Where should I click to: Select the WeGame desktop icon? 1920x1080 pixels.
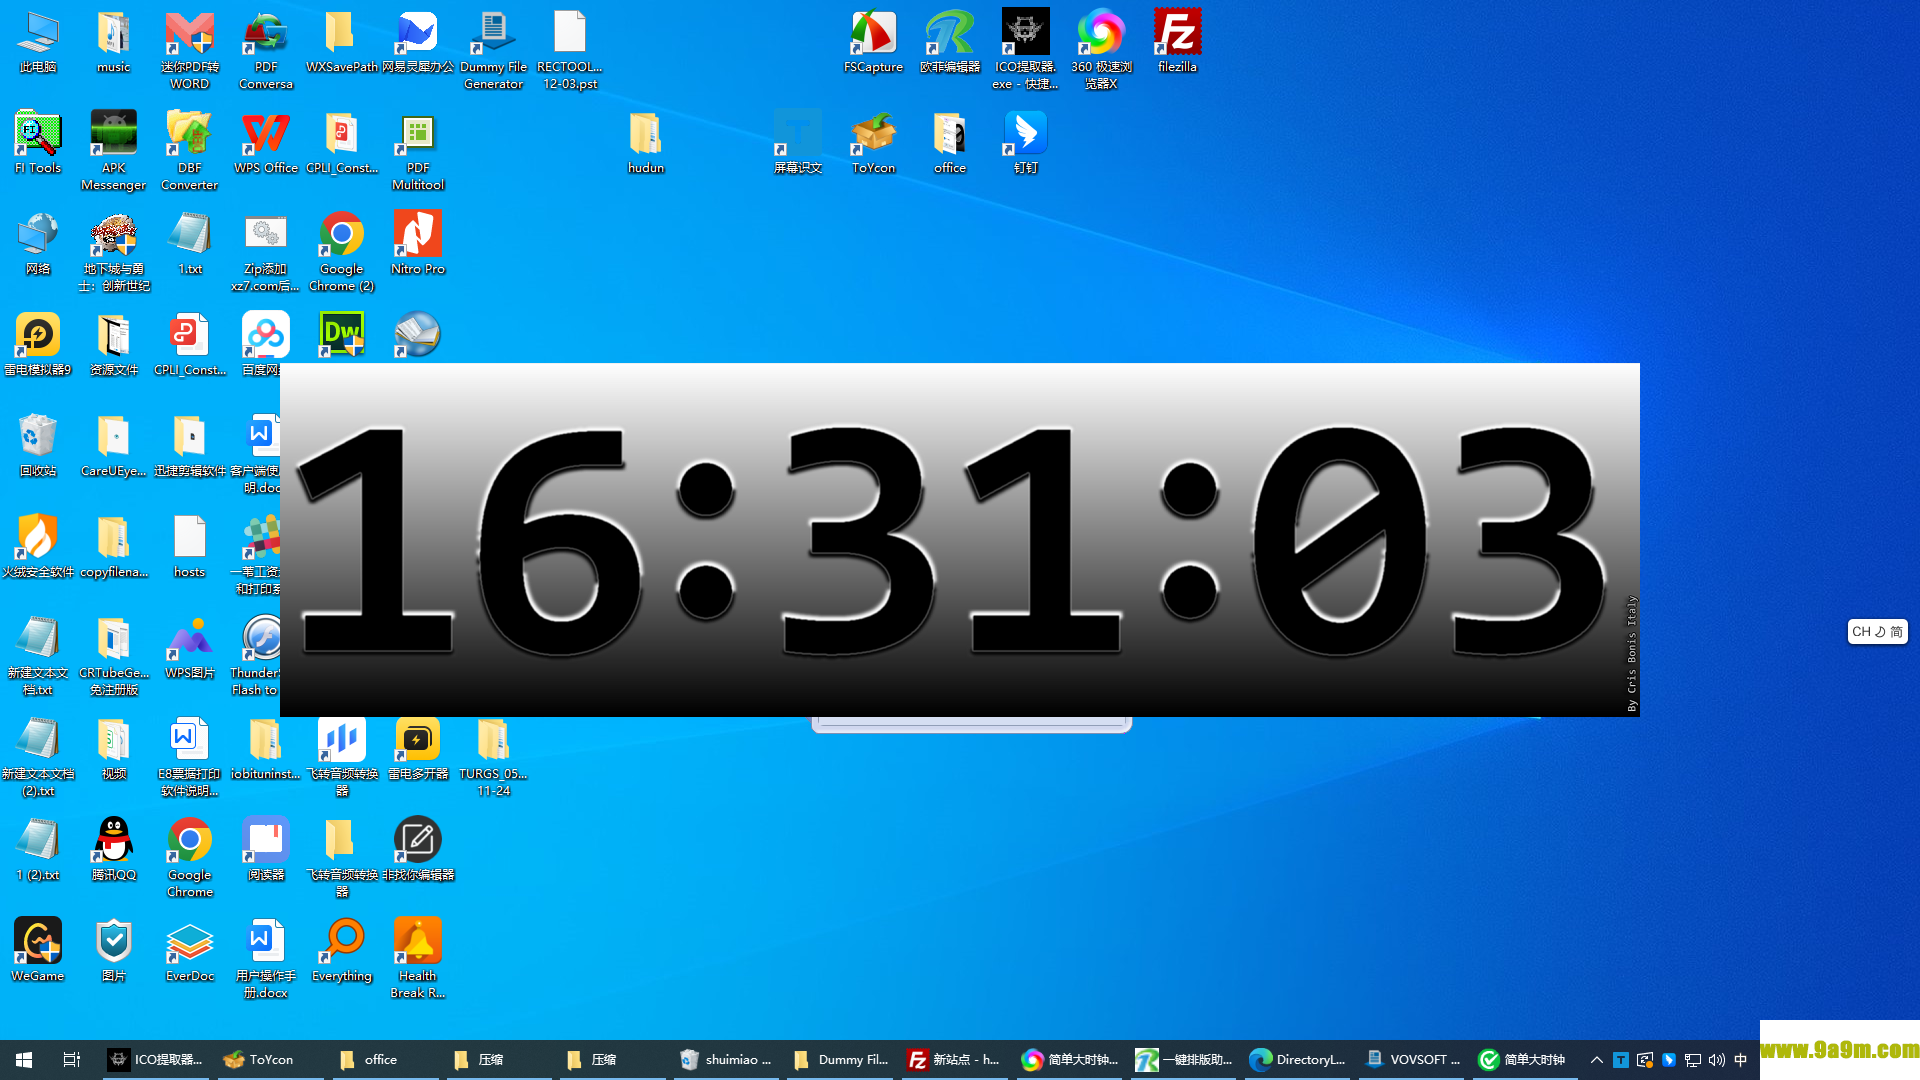(37, 951)
